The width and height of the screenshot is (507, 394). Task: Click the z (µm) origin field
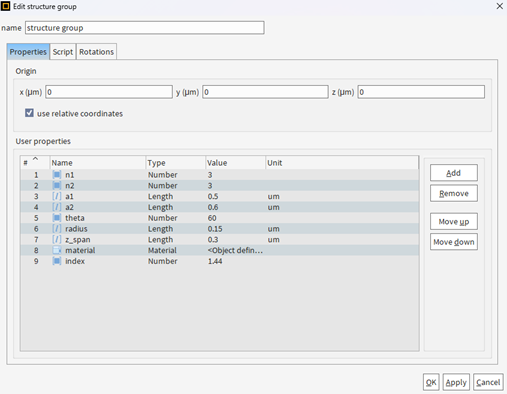click(421, 92)
